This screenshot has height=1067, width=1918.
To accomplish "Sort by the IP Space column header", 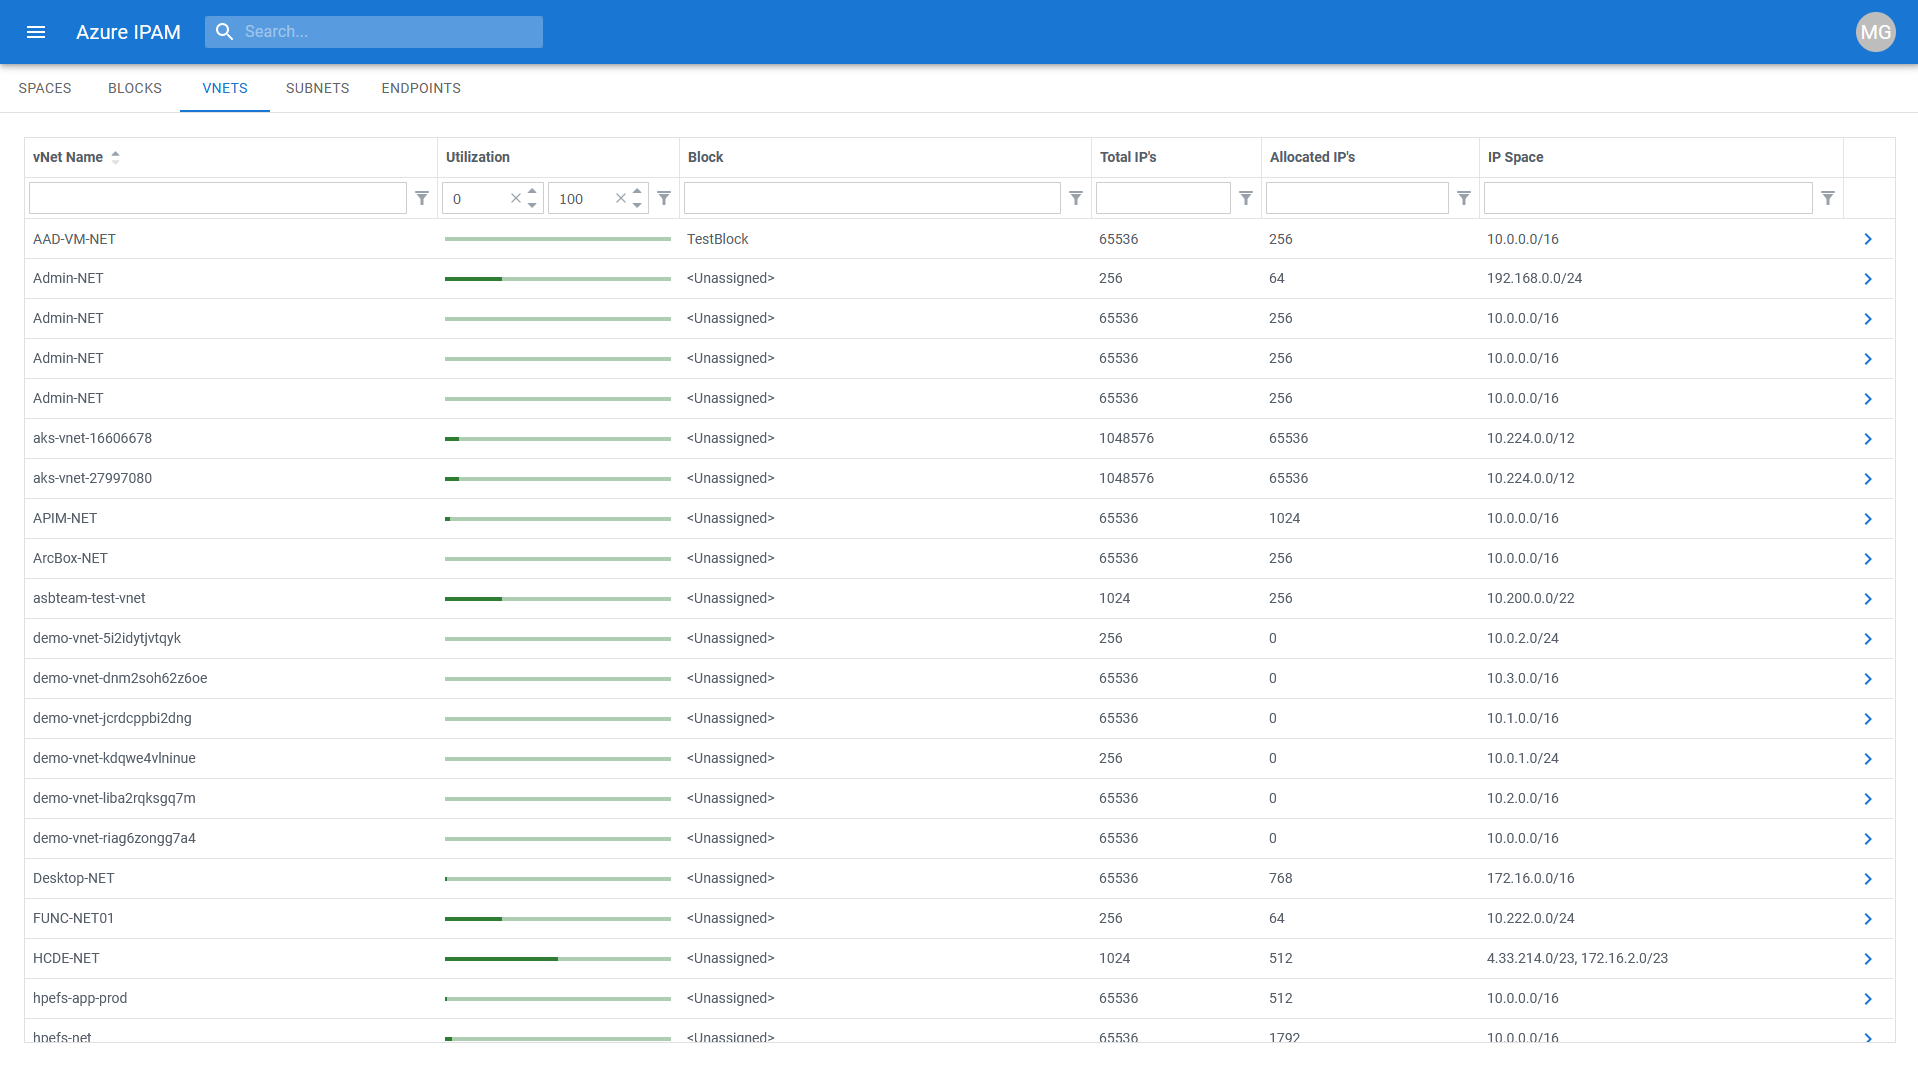I will pyautogui.click(x=1515, y=157).
